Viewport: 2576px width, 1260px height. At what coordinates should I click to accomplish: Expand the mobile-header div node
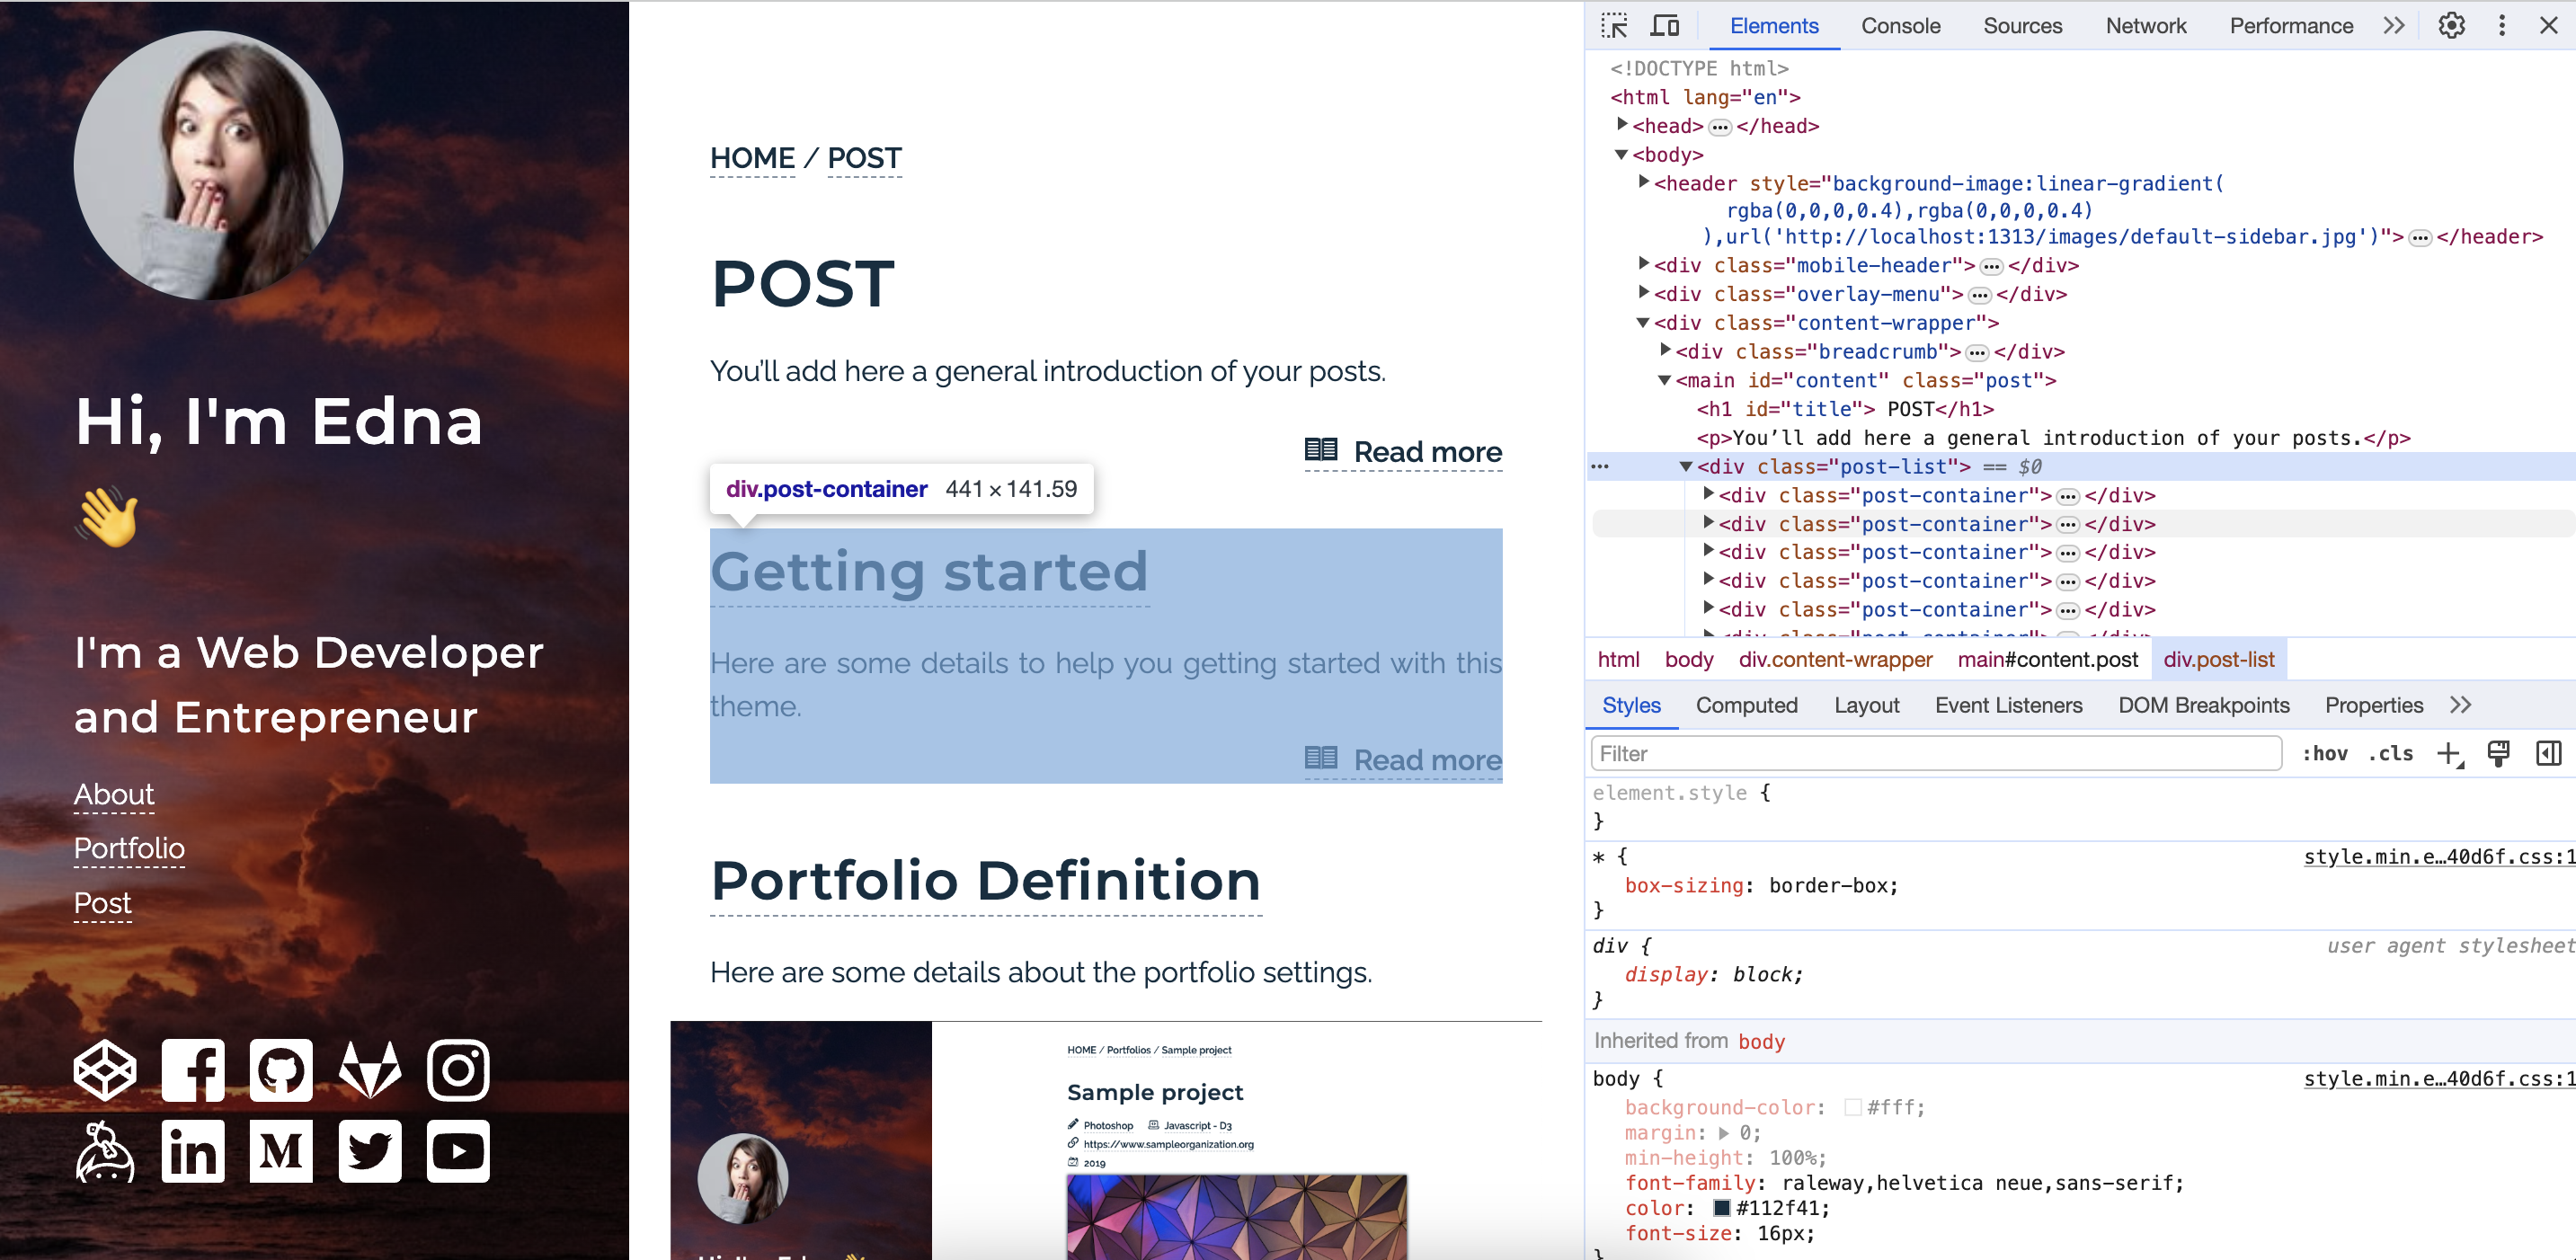click(x=1643, y=264)
